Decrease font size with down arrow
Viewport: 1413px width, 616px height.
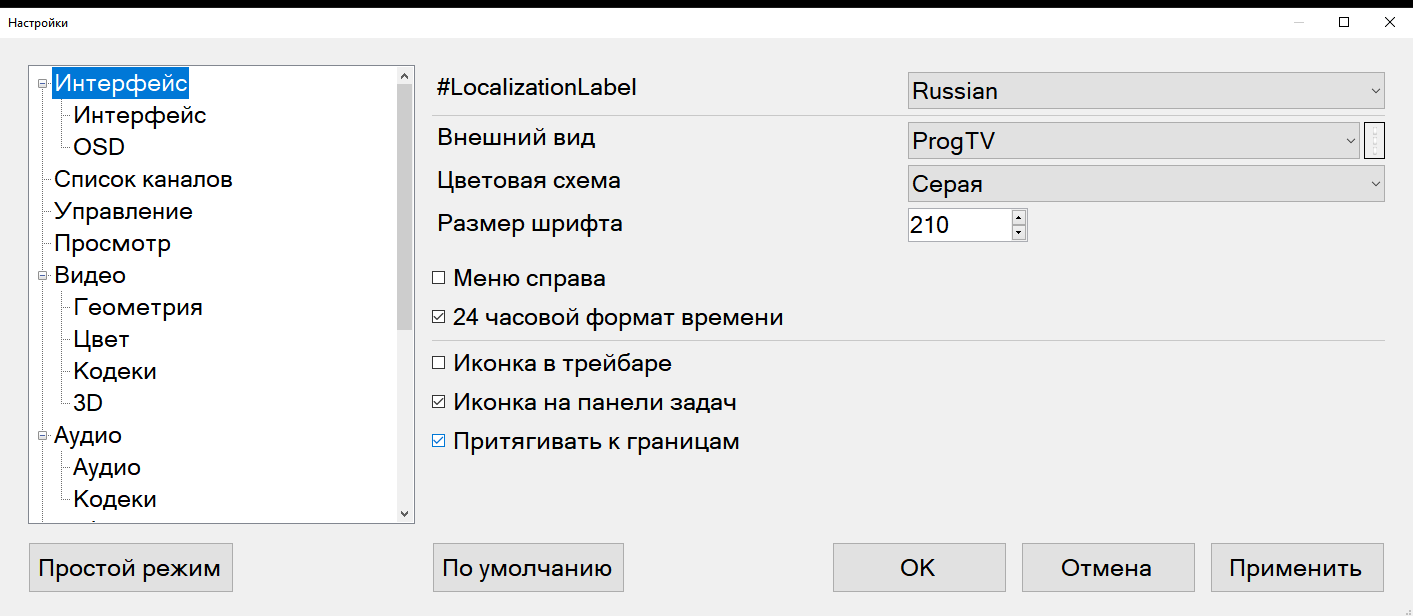(1019, 233)
